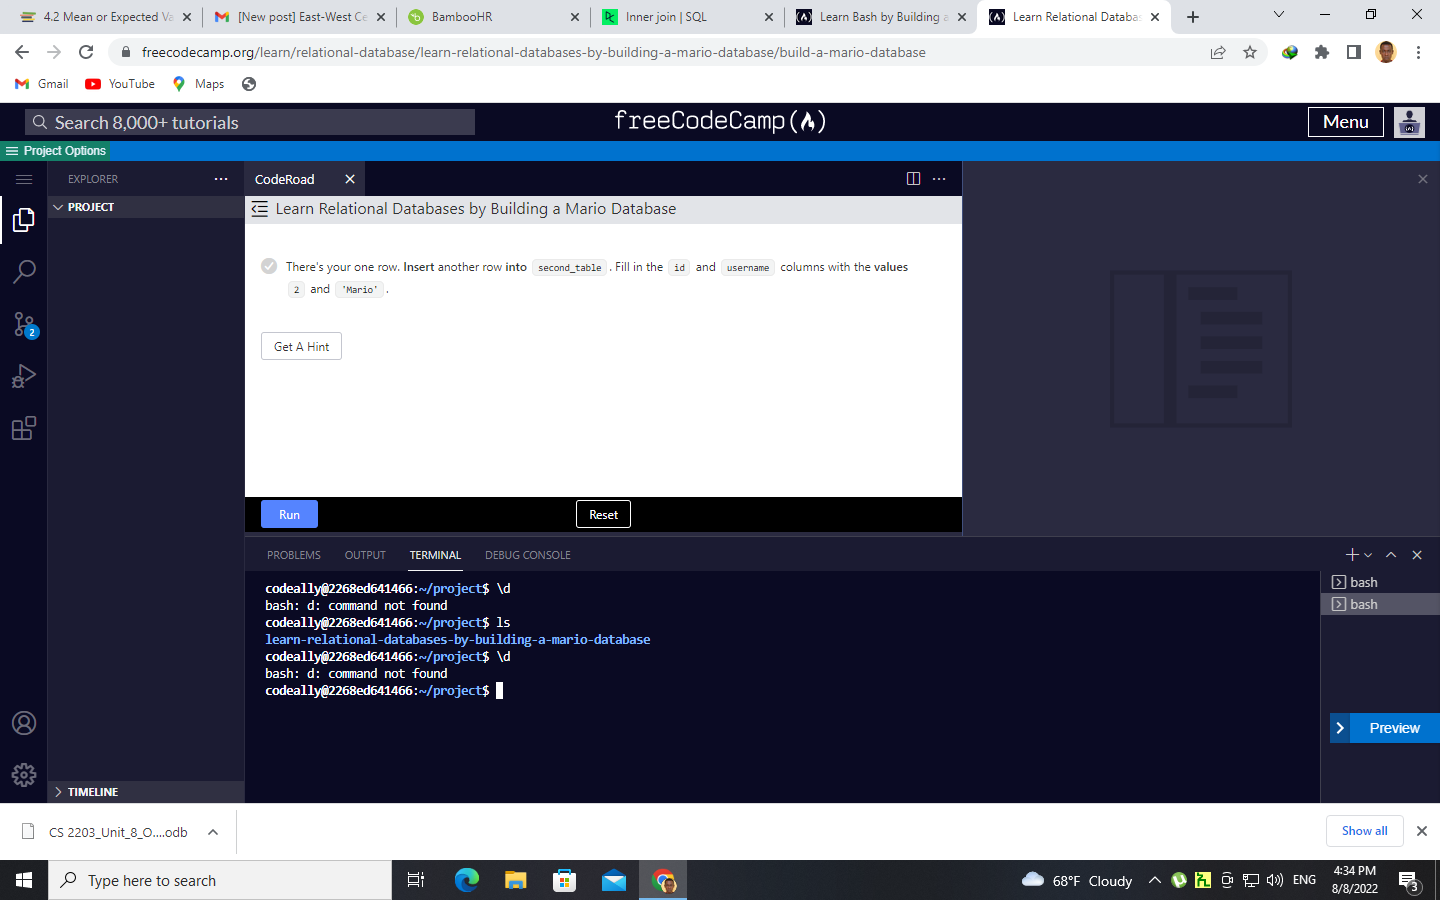Open the Manage settings gear
Viewport: 1440px width, 900px height.
[x=24, y=774]
